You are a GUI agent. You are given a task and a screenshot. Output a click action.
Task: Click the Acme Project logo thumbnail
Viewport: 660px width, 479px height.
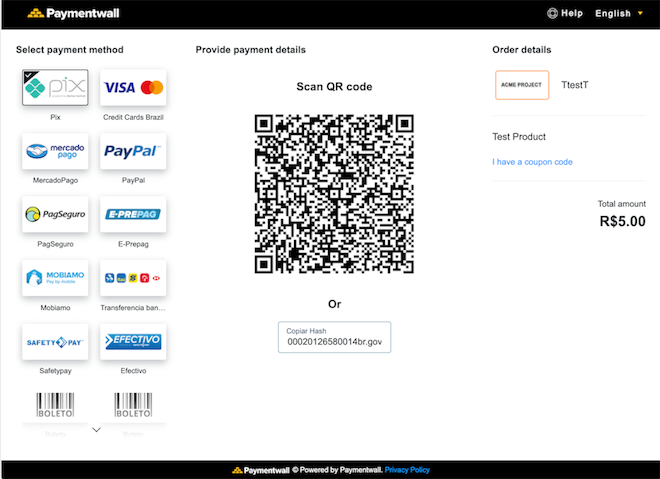(522, 85)
